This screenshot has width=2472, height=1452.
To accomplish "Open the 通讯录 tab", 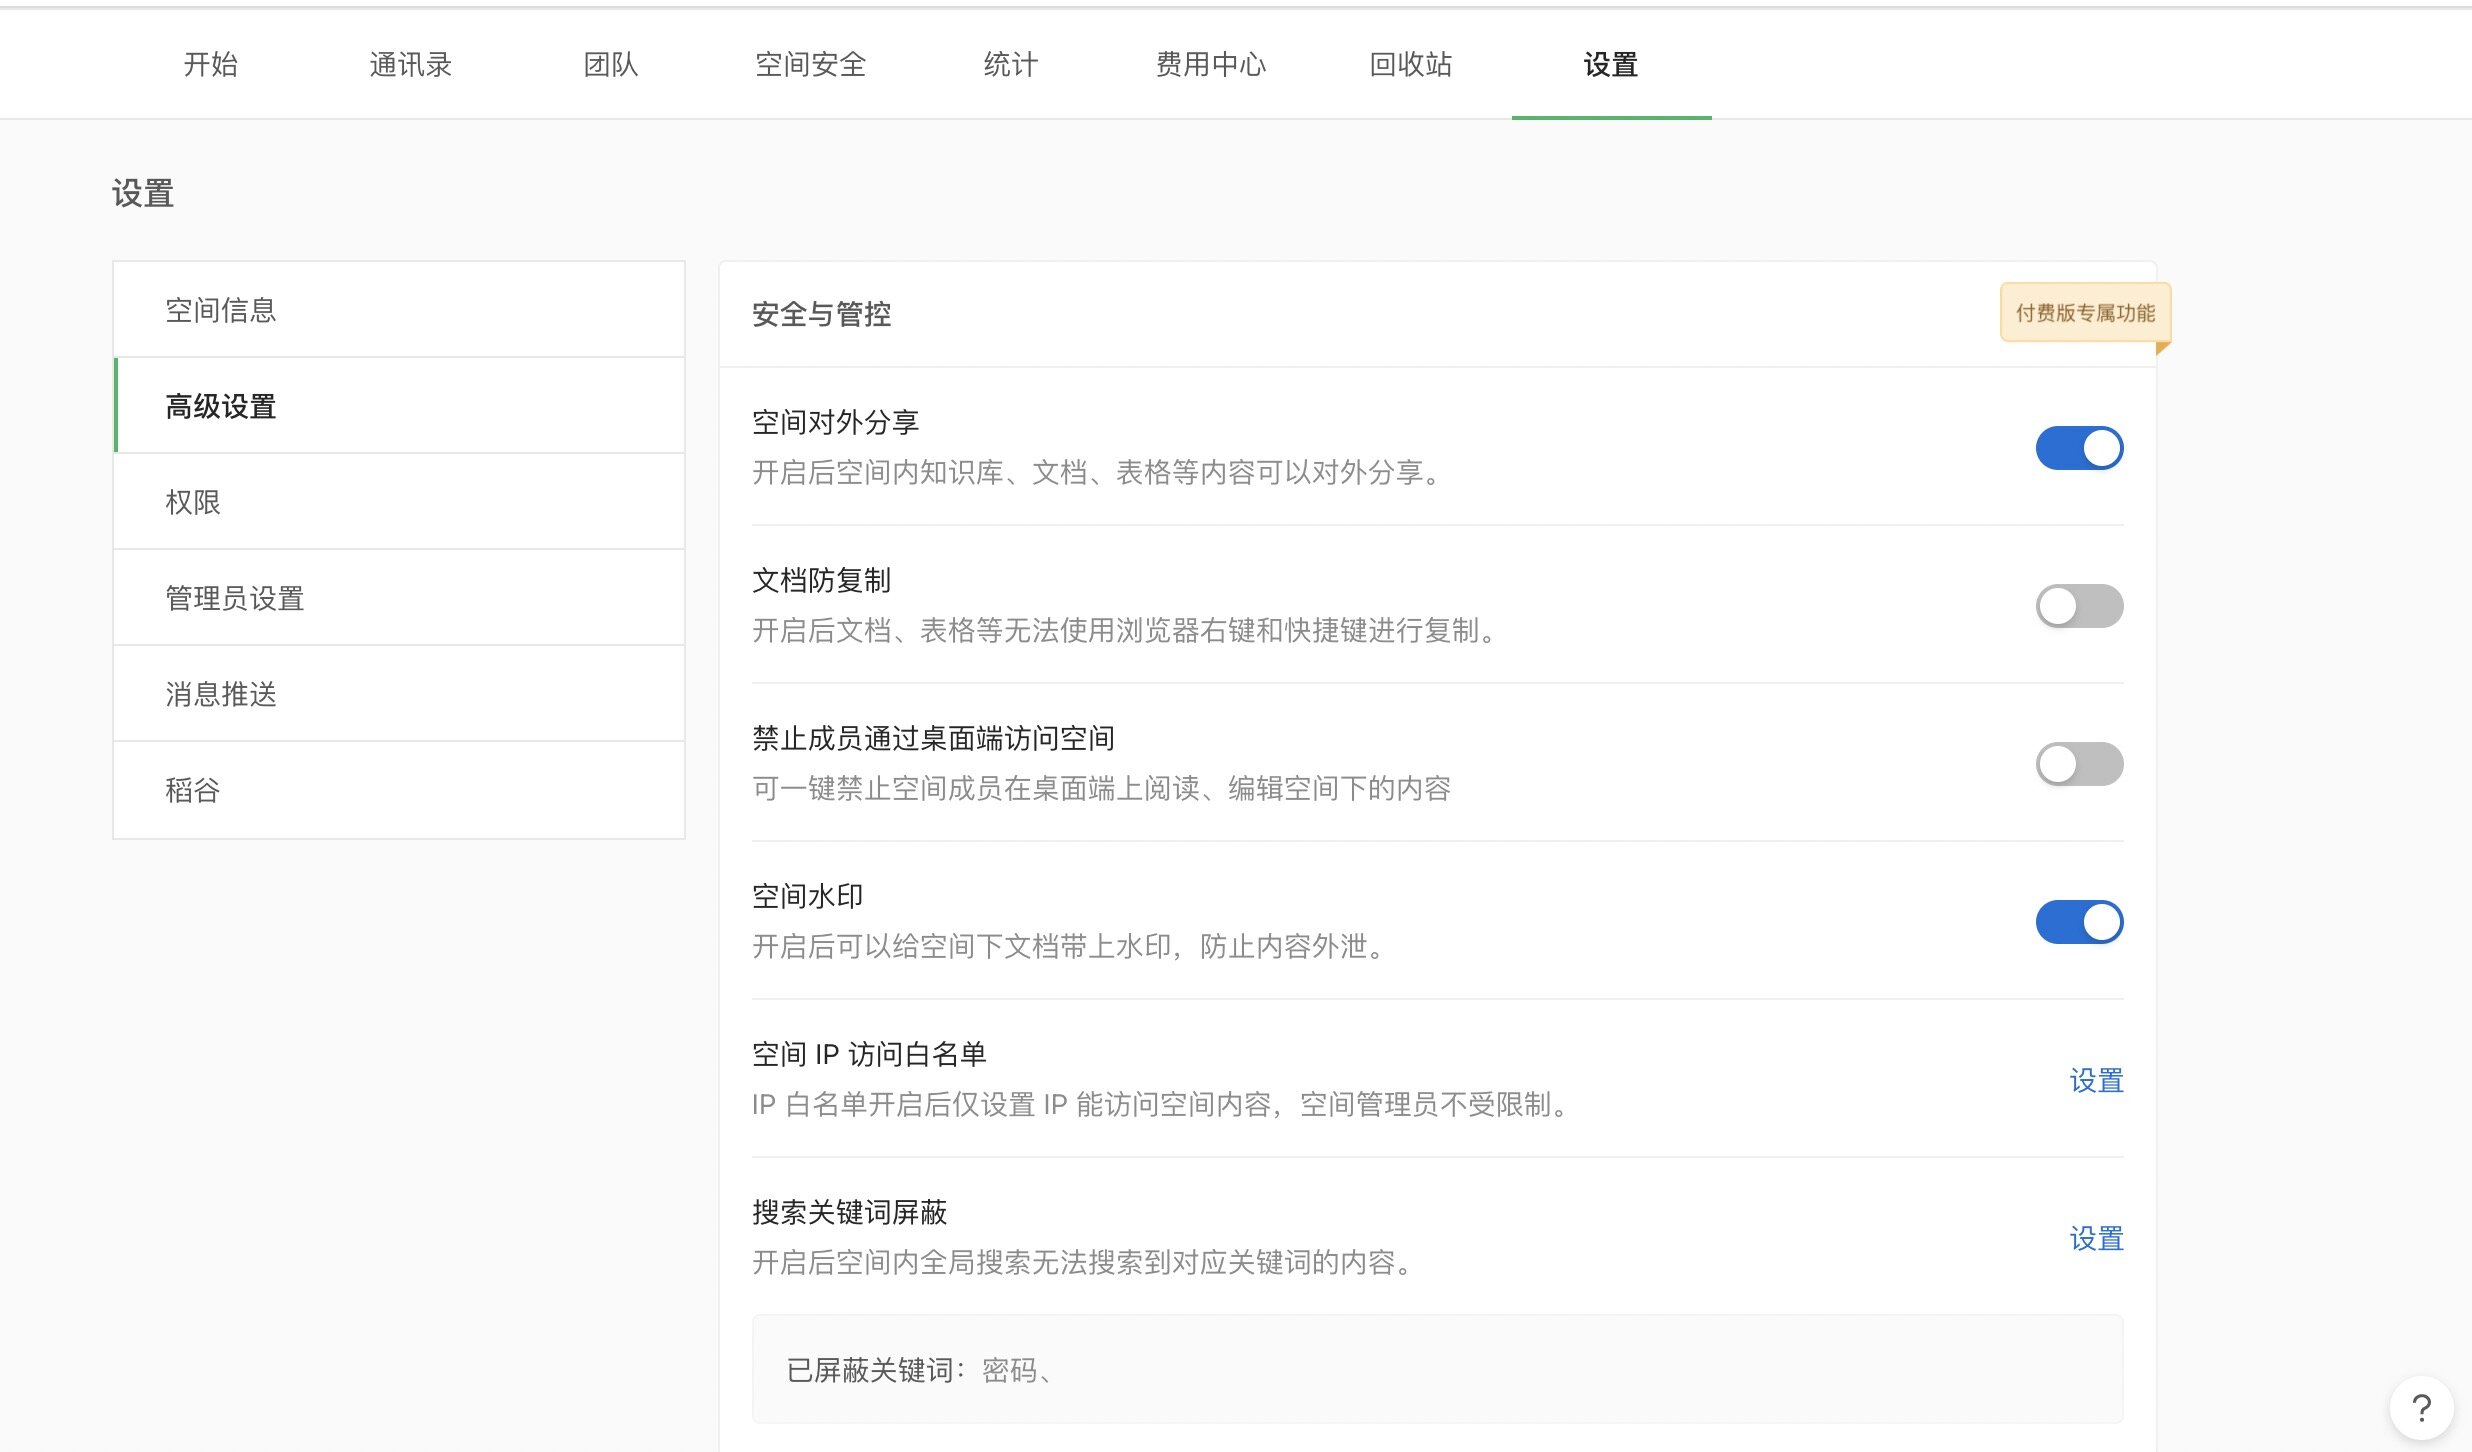I will [x=411, y=65].
